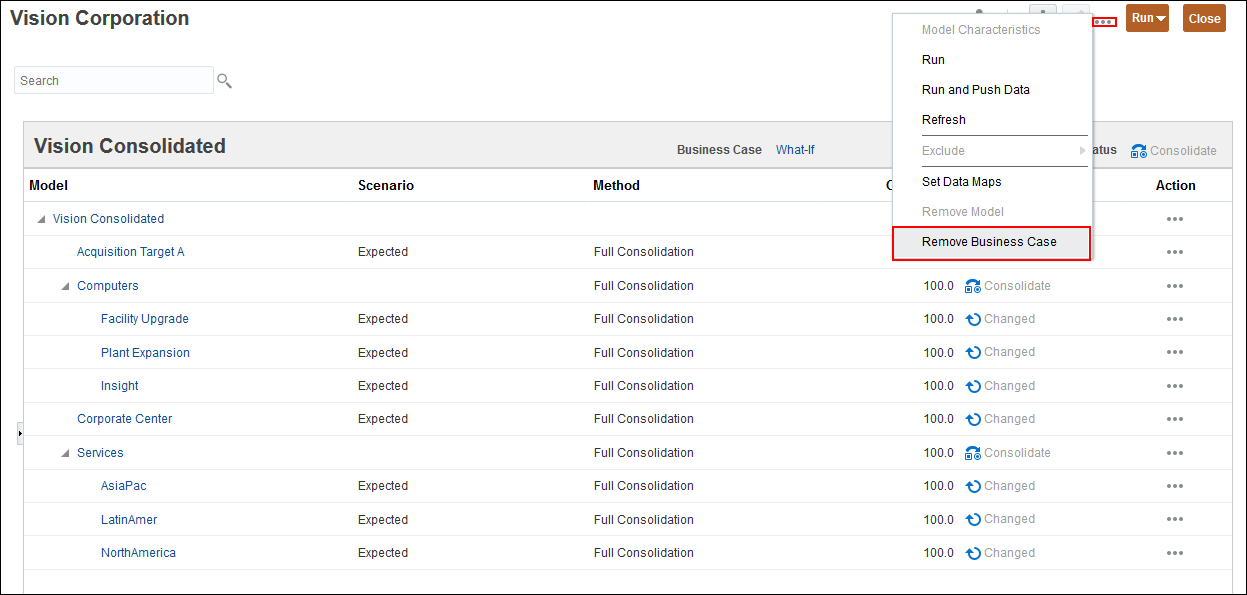This screenshot has width=1247, height=595.
Task: Click the Changed icon on AsiaPac row
Action: [x=972, y=486]
